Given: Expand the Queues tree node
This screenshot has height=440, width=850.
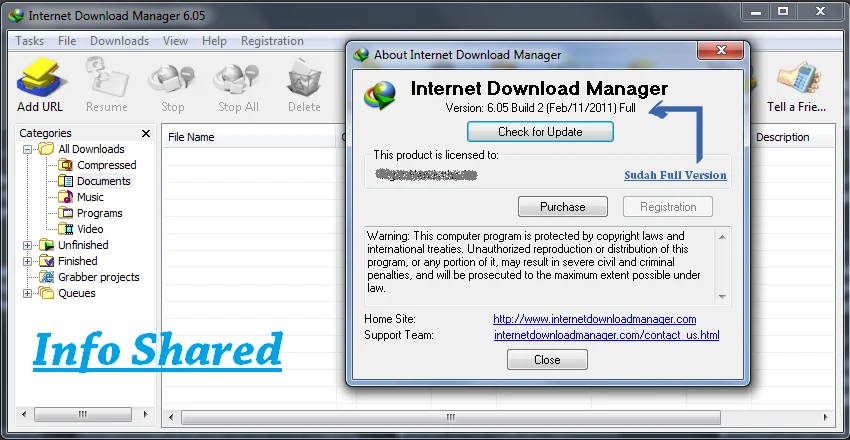Looking at the screenshot, I should coord(27,293).
